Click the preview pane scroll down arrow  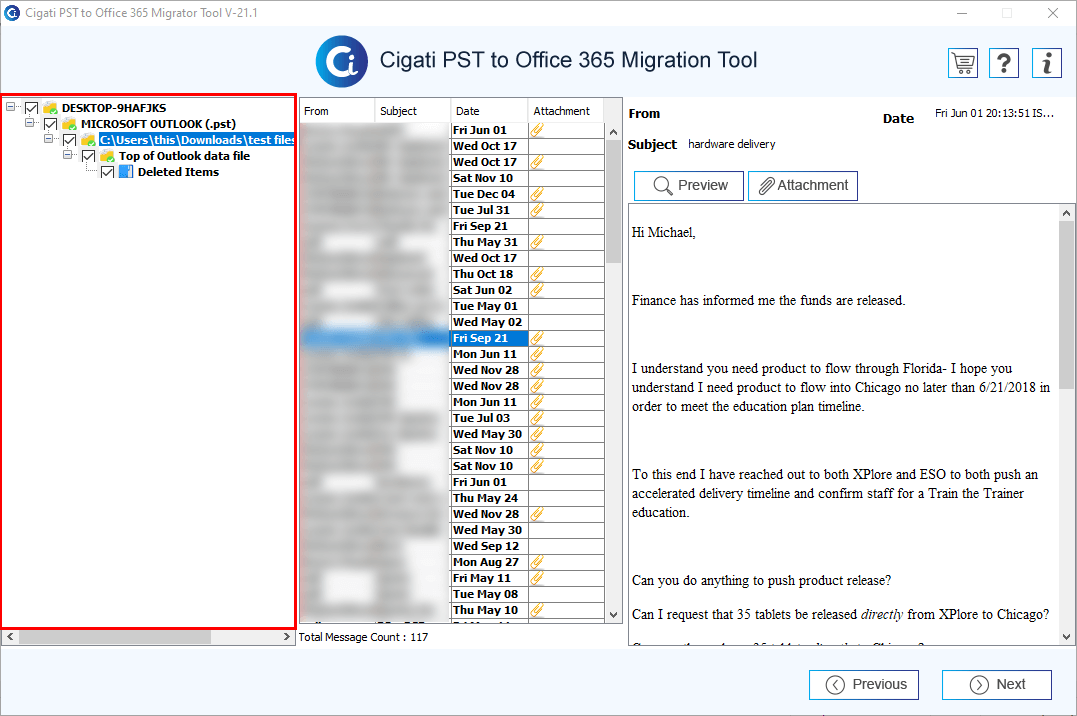point(1066,637)
